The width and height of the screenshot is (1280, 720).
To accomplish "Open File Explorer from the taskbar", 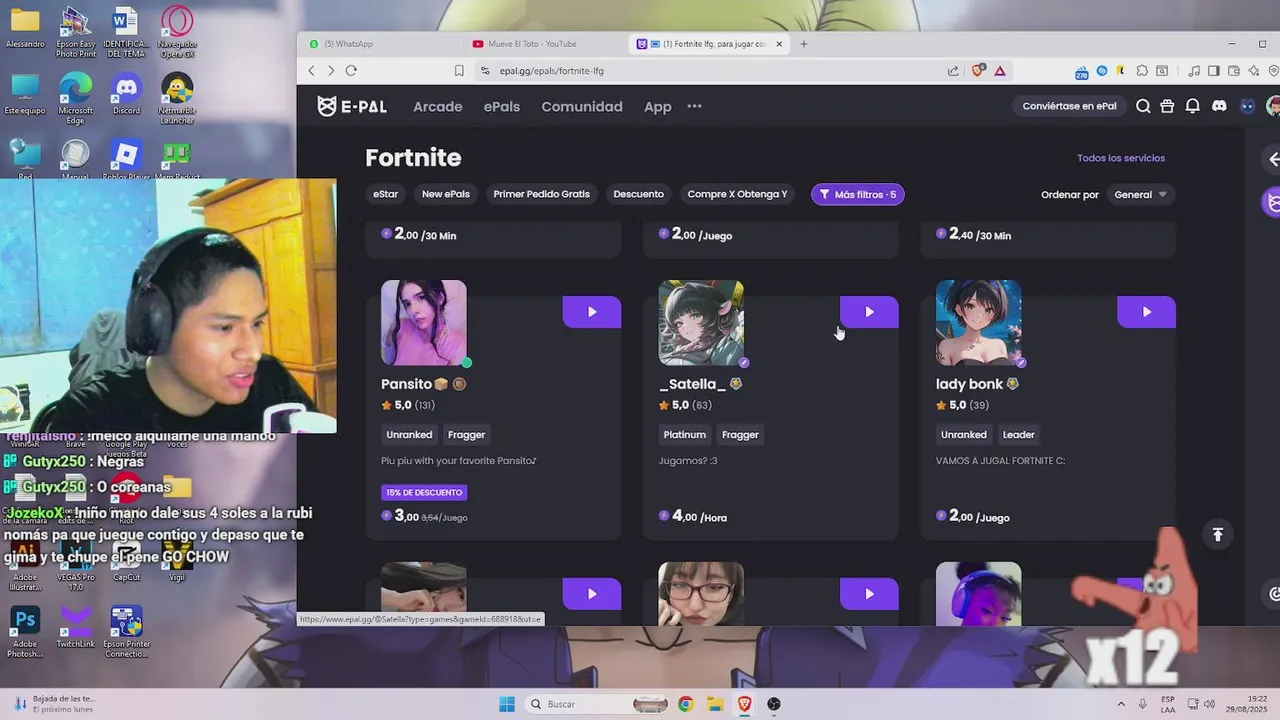I will (715, 704).
